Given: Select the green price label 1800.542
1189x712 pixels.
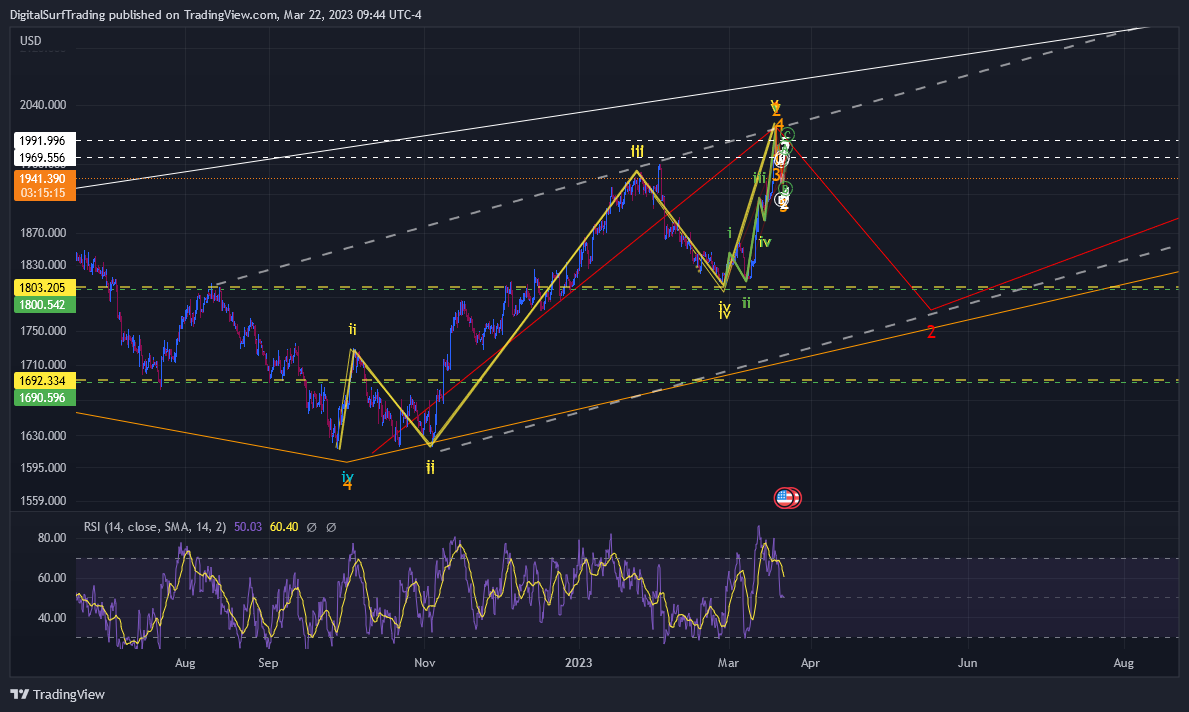Looking at the screenshot, I should [x=44, y=305].
